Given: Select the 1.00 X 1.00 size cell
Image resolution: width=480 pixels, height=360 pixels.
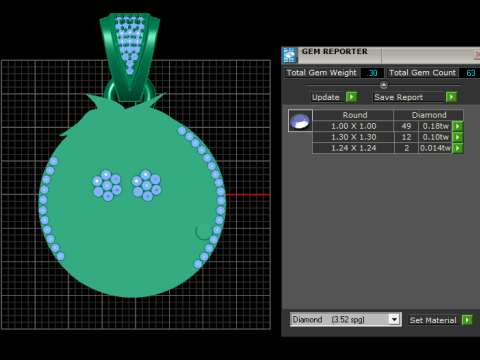Looking at the screenshot, I should point(353,126).
